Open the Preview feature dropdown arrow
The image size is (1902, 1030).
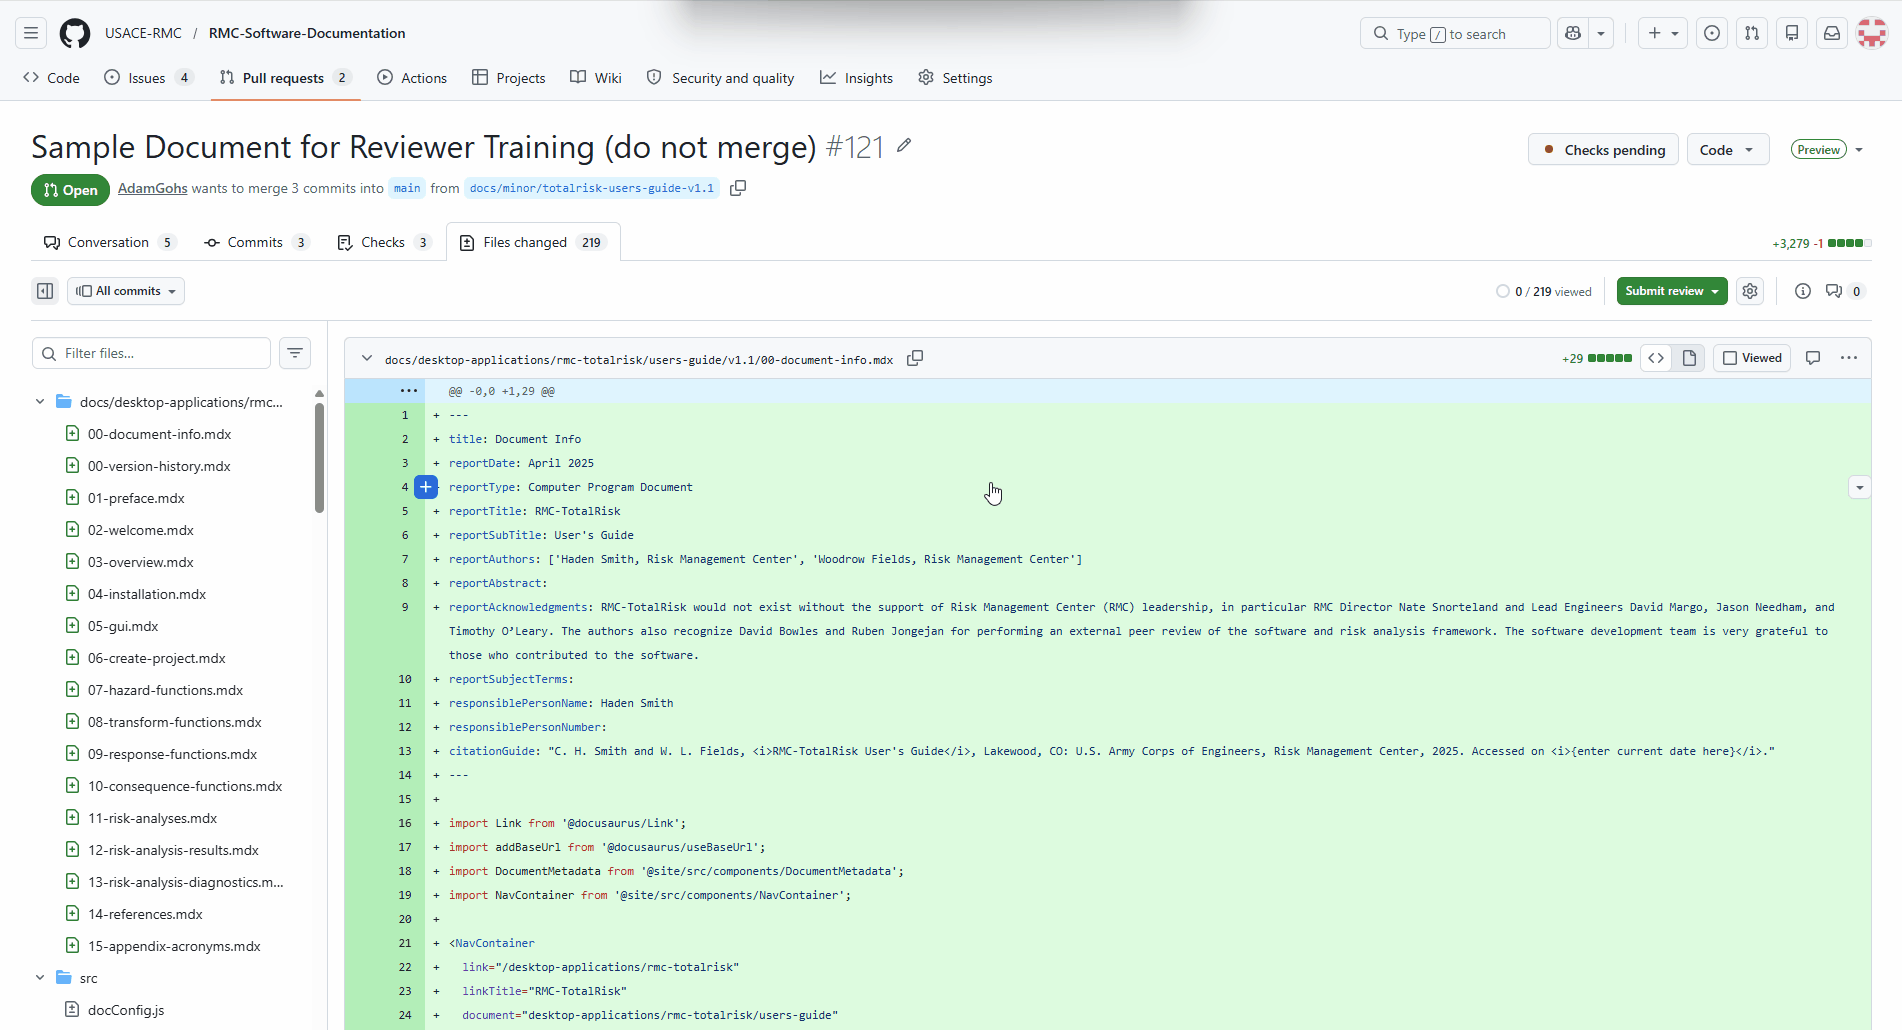1859,150
